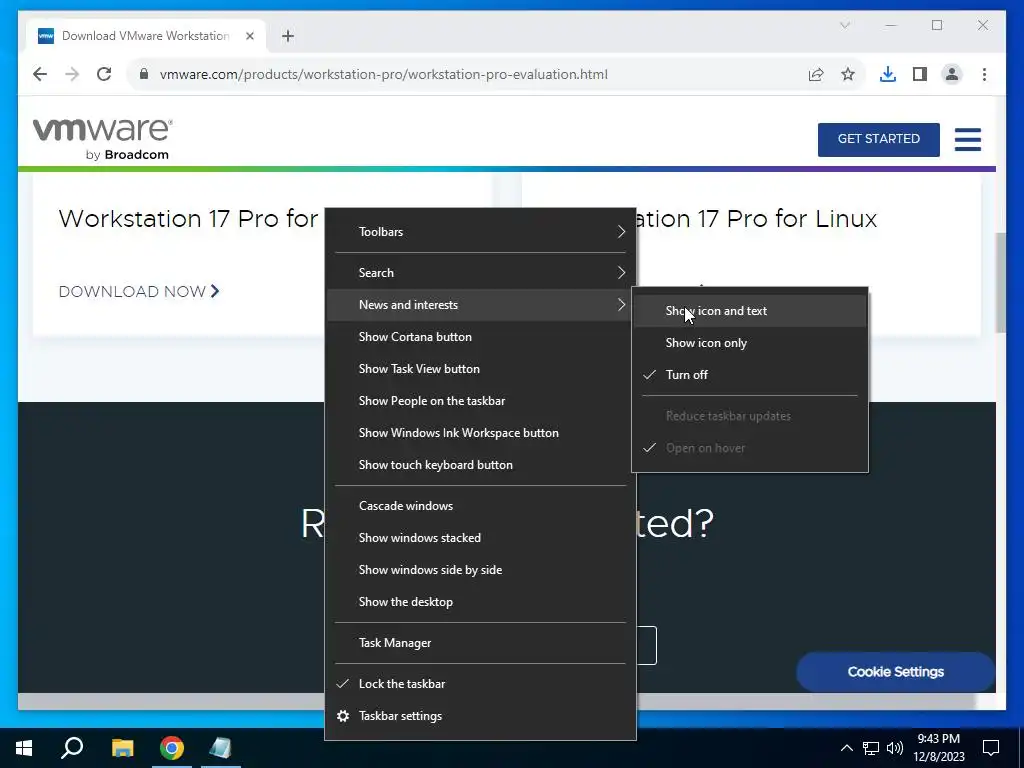Toggle Show Cortana button

pos(481,337)
